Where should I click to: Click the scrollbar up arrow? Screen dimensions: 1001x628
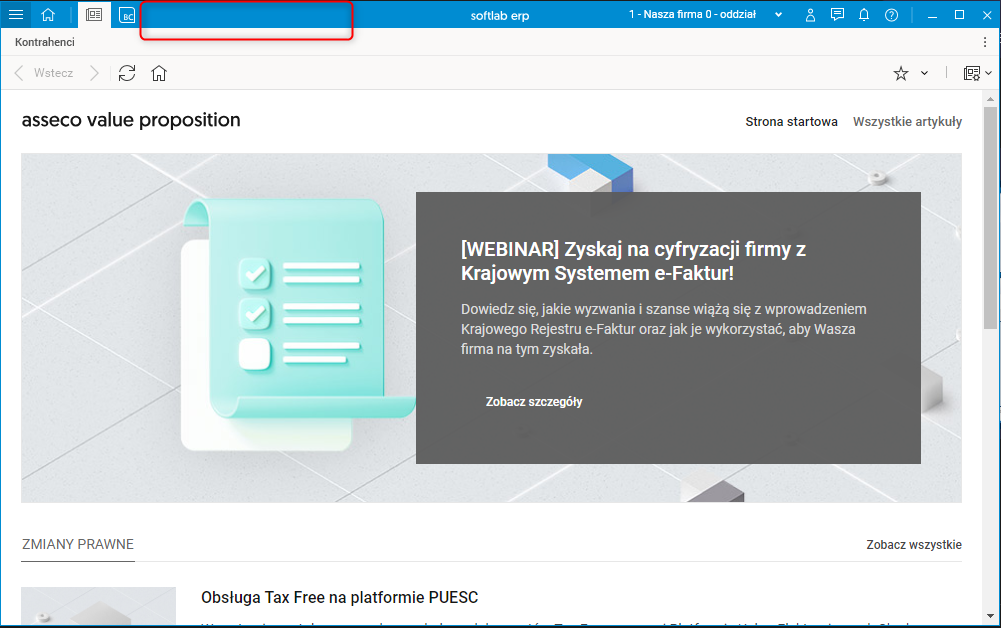(990, 99)
